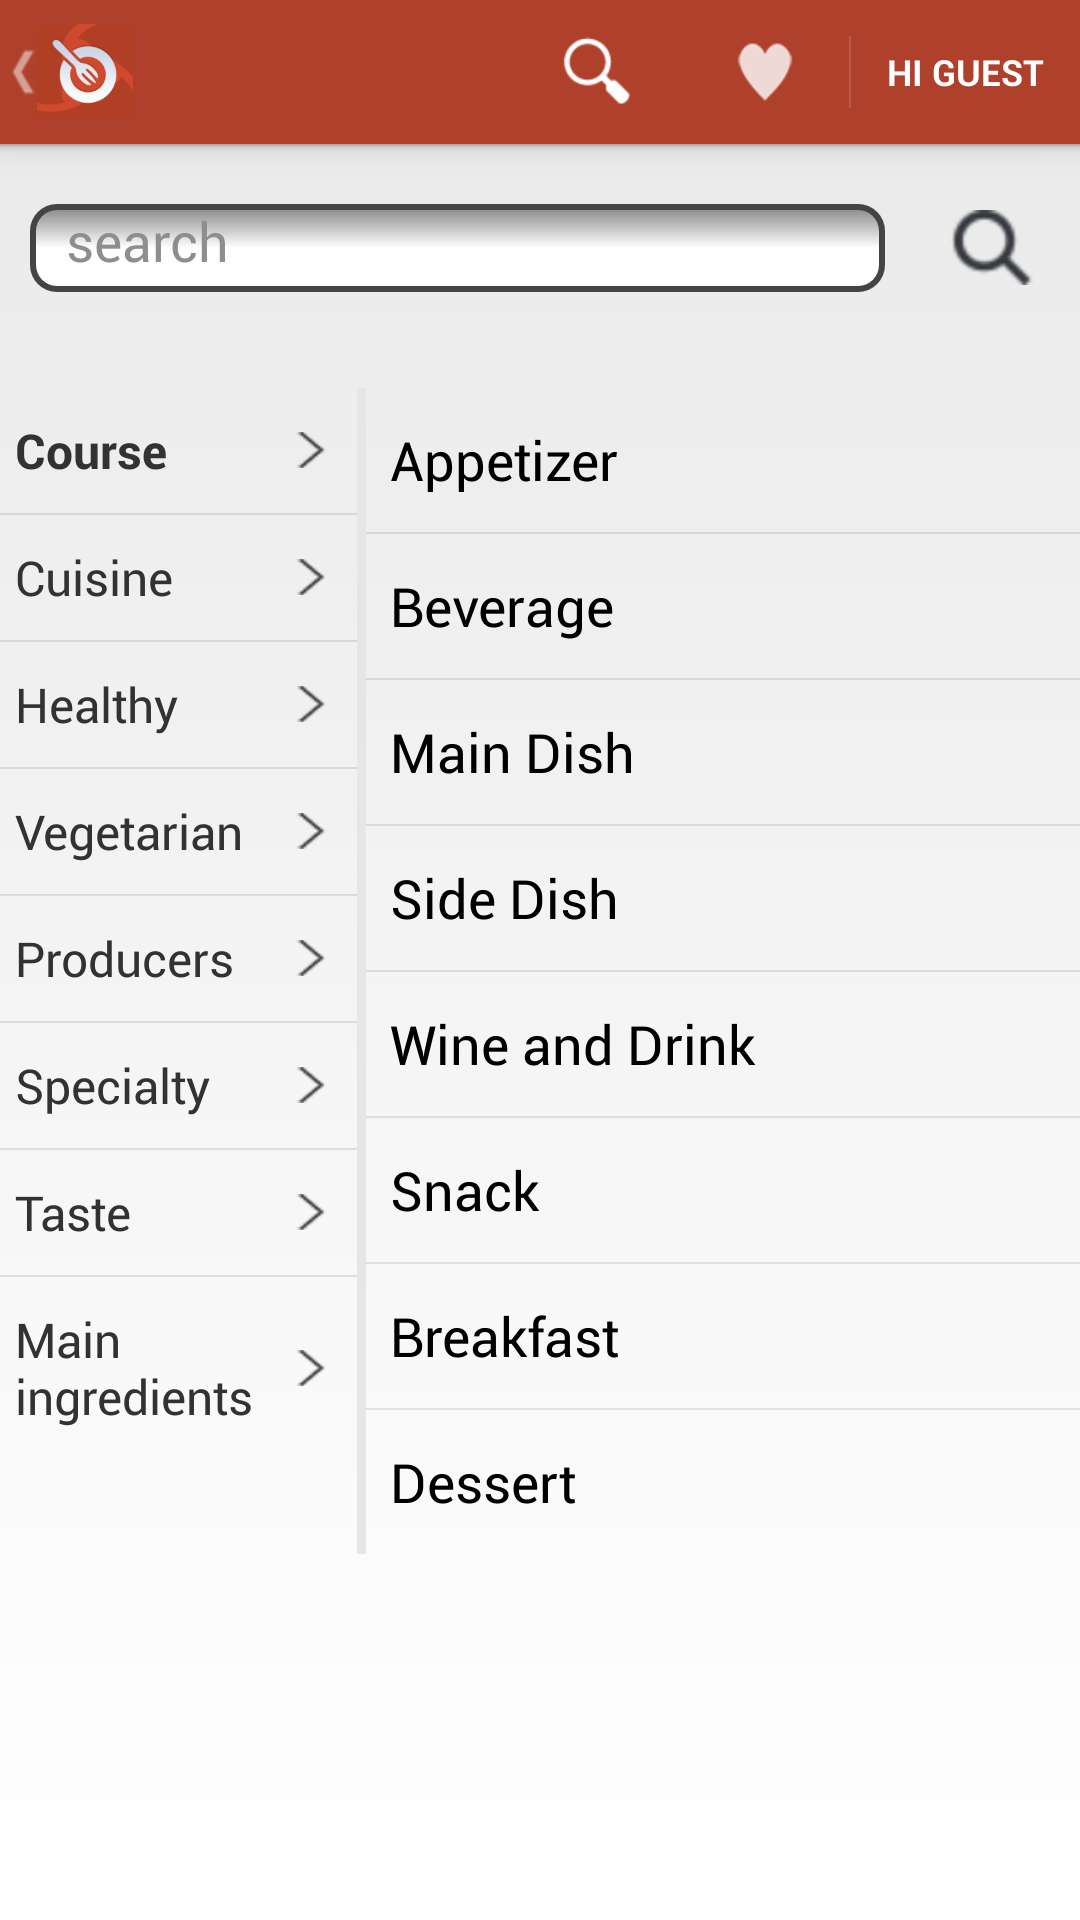
Task: Select the Main ingredients category
Action: click(134, 1369)
